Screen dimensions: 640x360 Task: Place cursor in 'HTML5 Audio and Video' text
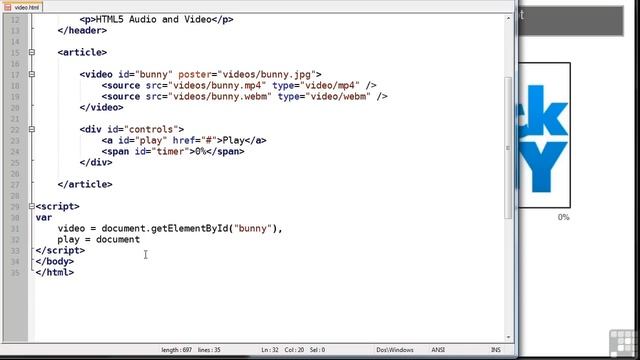click(x=153, y=19)
